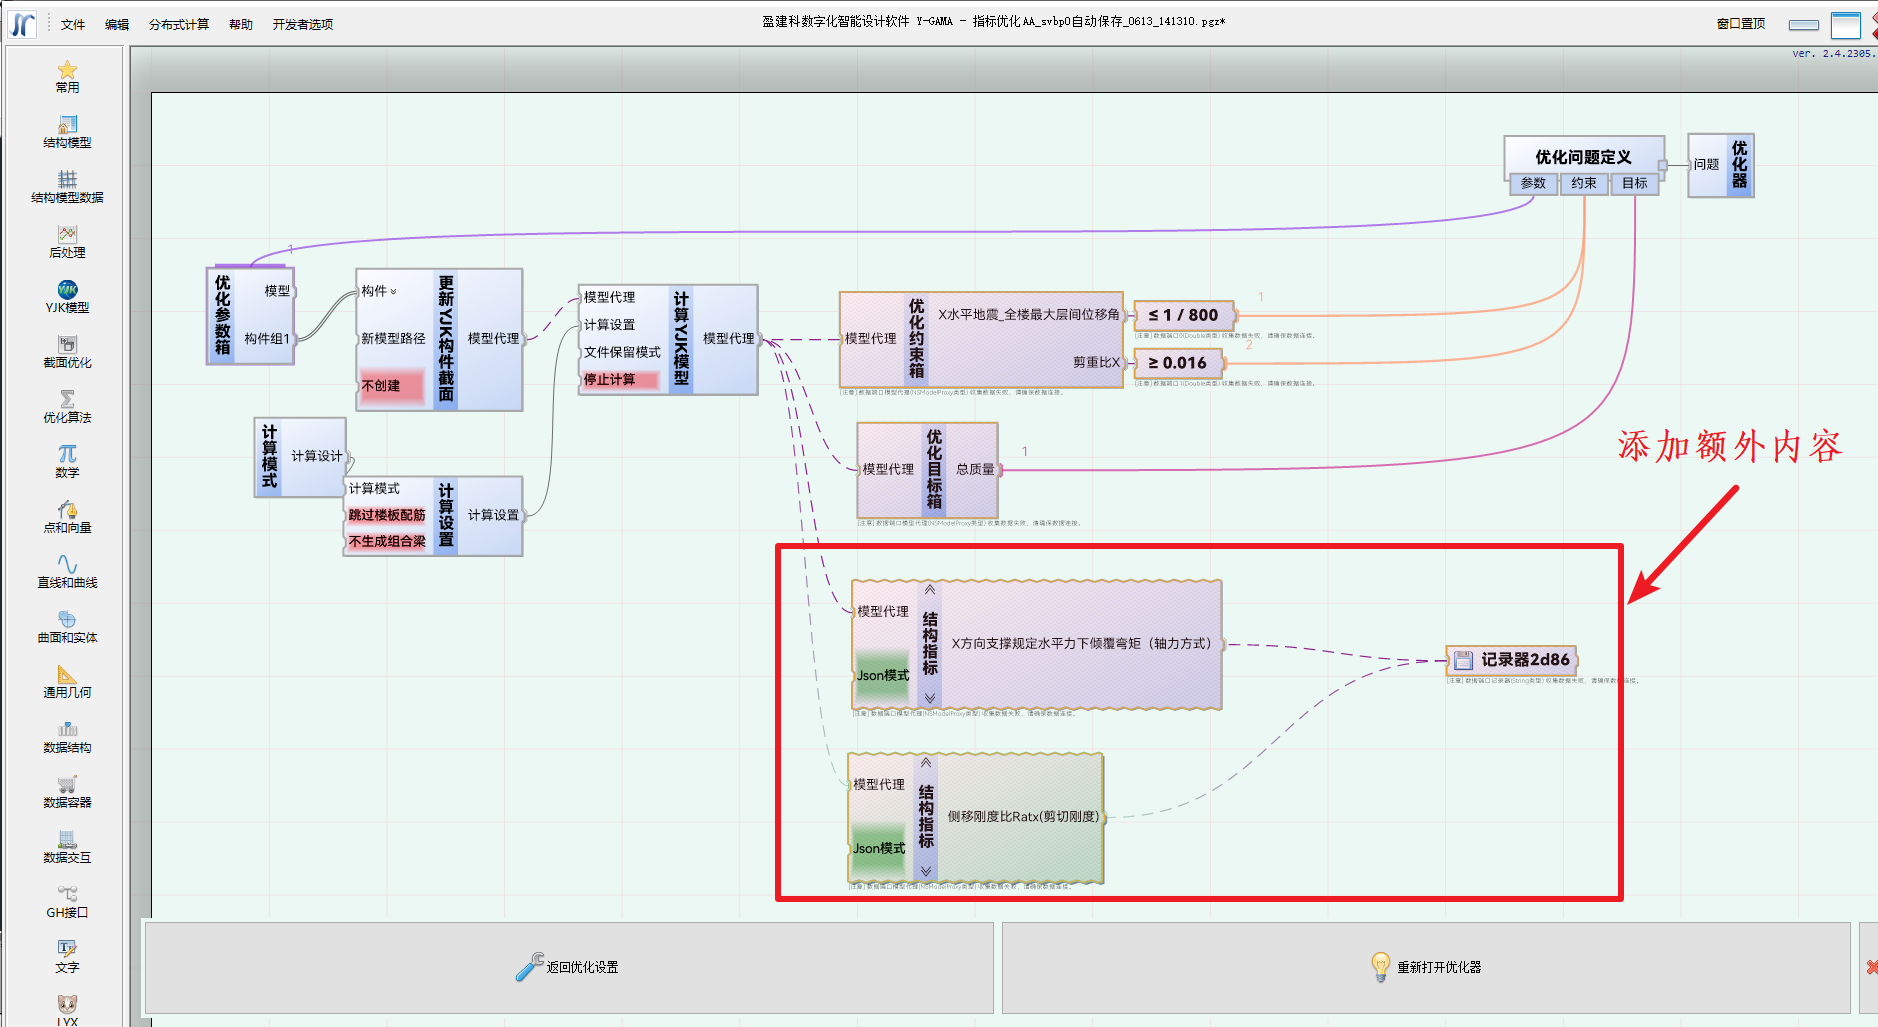Open the 结构模型 component category
Image resolution: width=1878 pixels, height=1027 pixels.
67,132
